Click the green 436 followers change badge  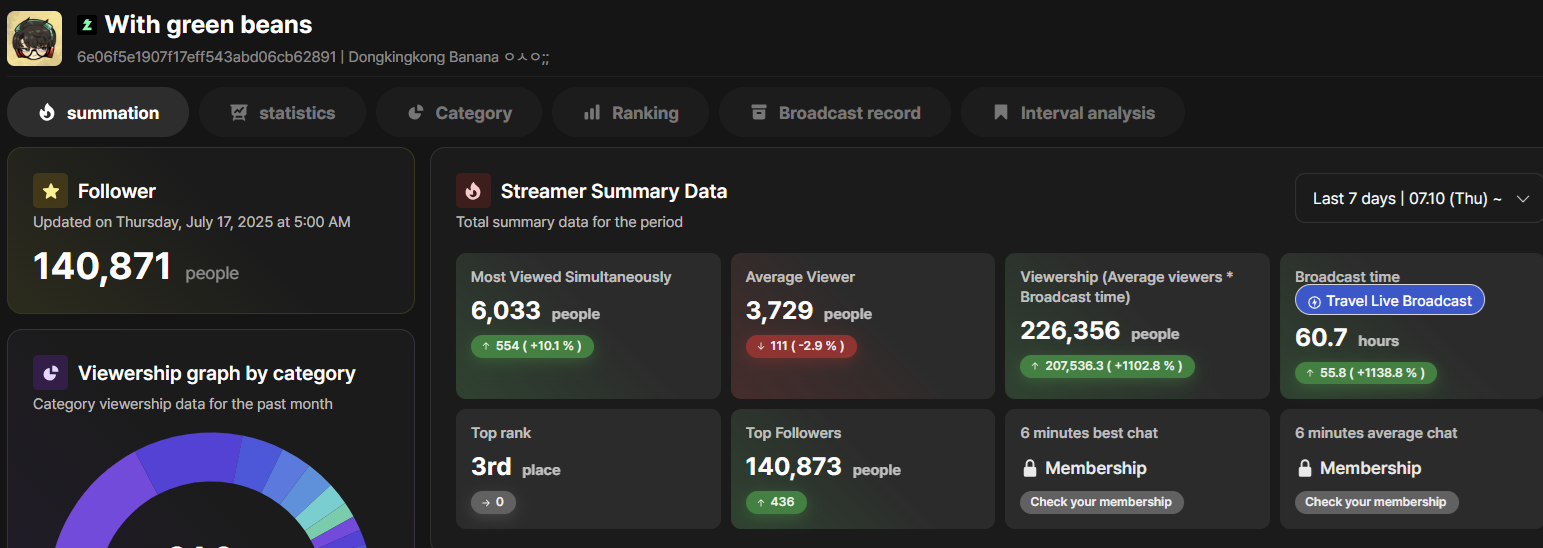coord(776,502)
